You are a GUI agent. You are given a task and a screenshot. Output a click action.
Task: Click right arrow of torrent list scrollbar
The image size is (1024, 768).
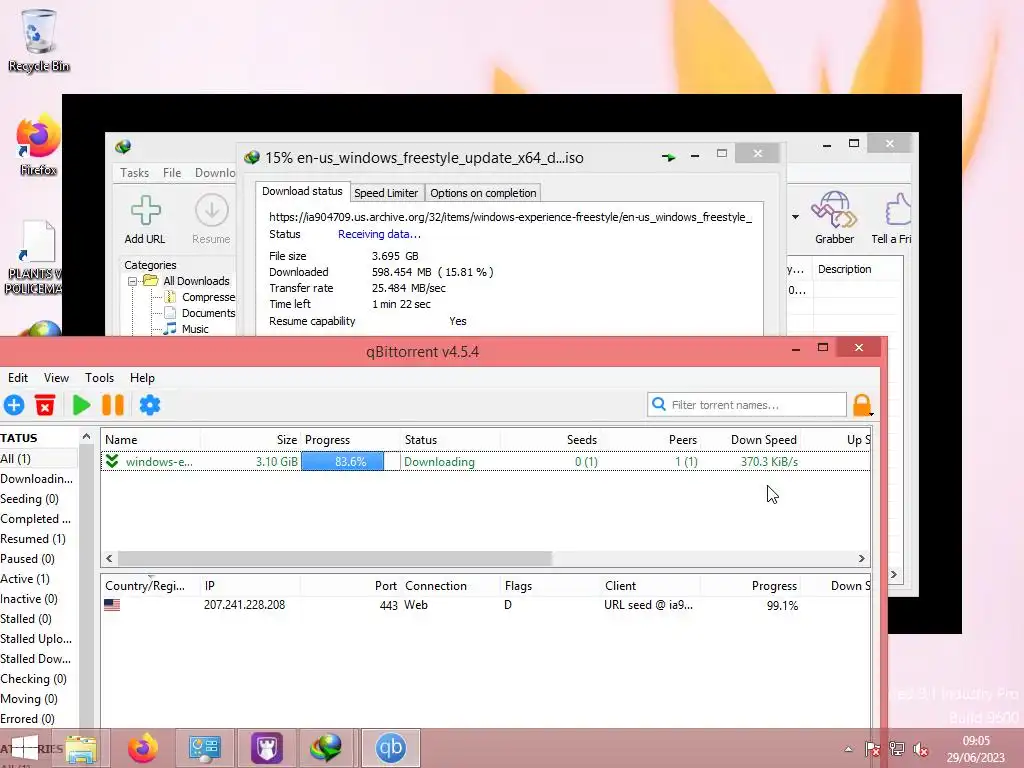(x=861, y=558)
